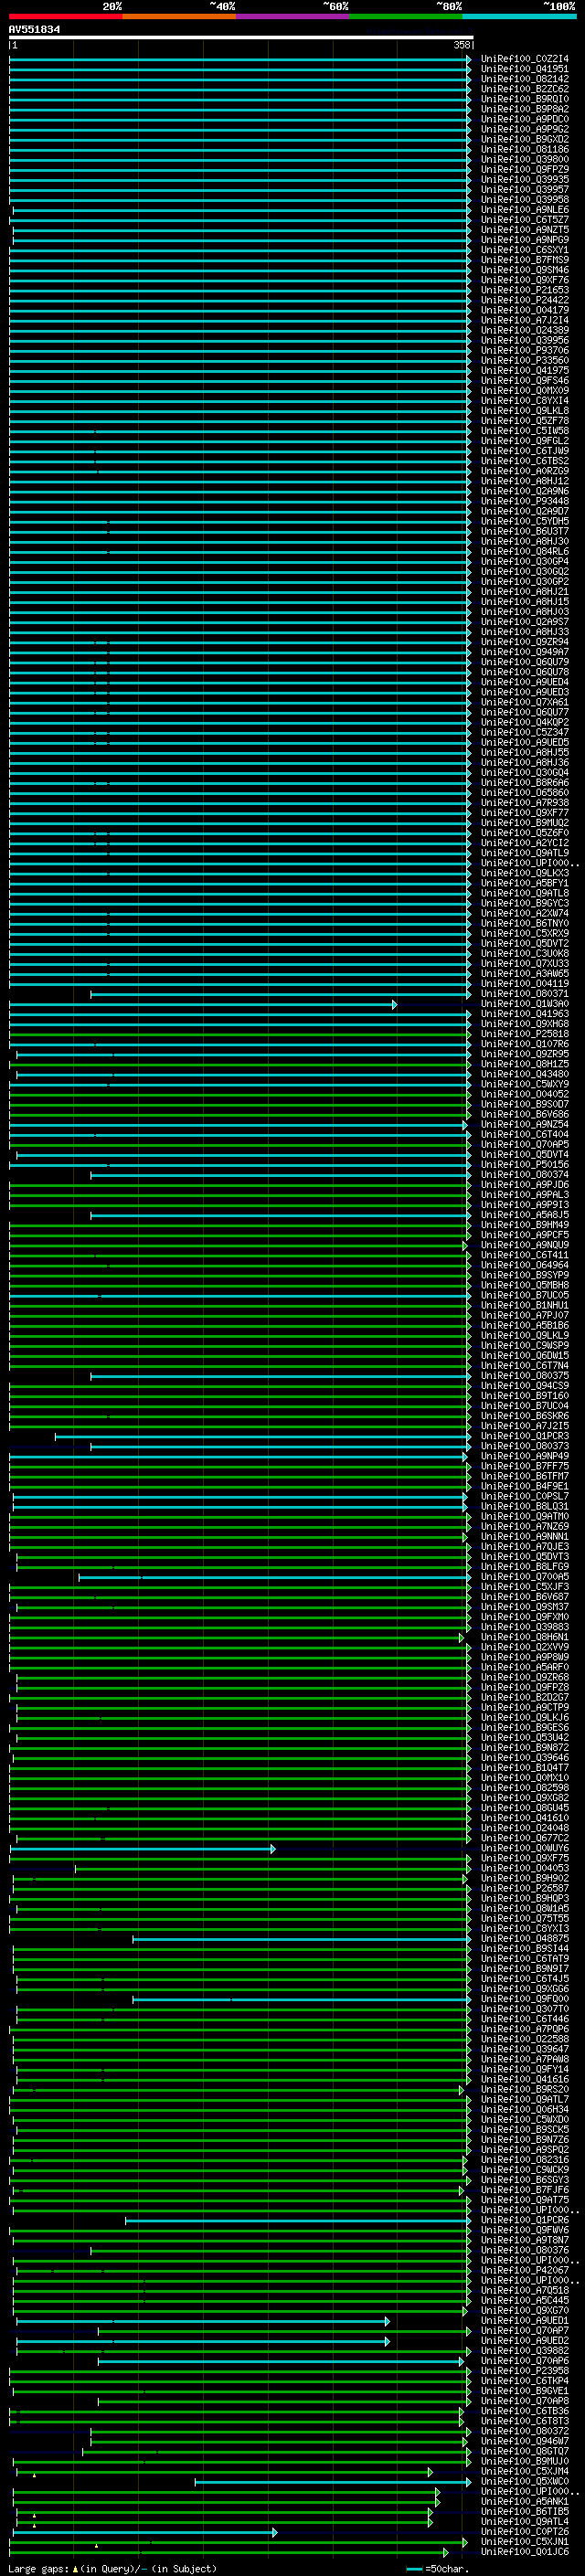Select label UniRef100_P25818

[525, 1034]
